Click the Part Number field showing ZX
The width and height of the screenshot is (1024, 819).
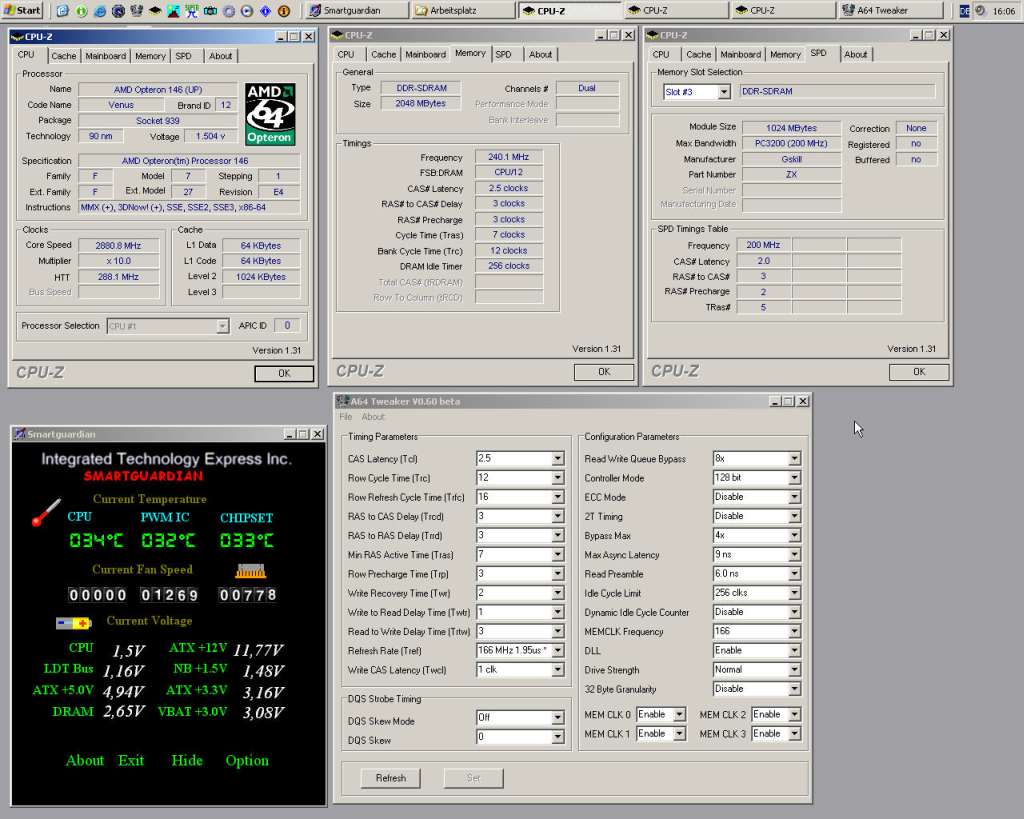[x=792, y=174]
